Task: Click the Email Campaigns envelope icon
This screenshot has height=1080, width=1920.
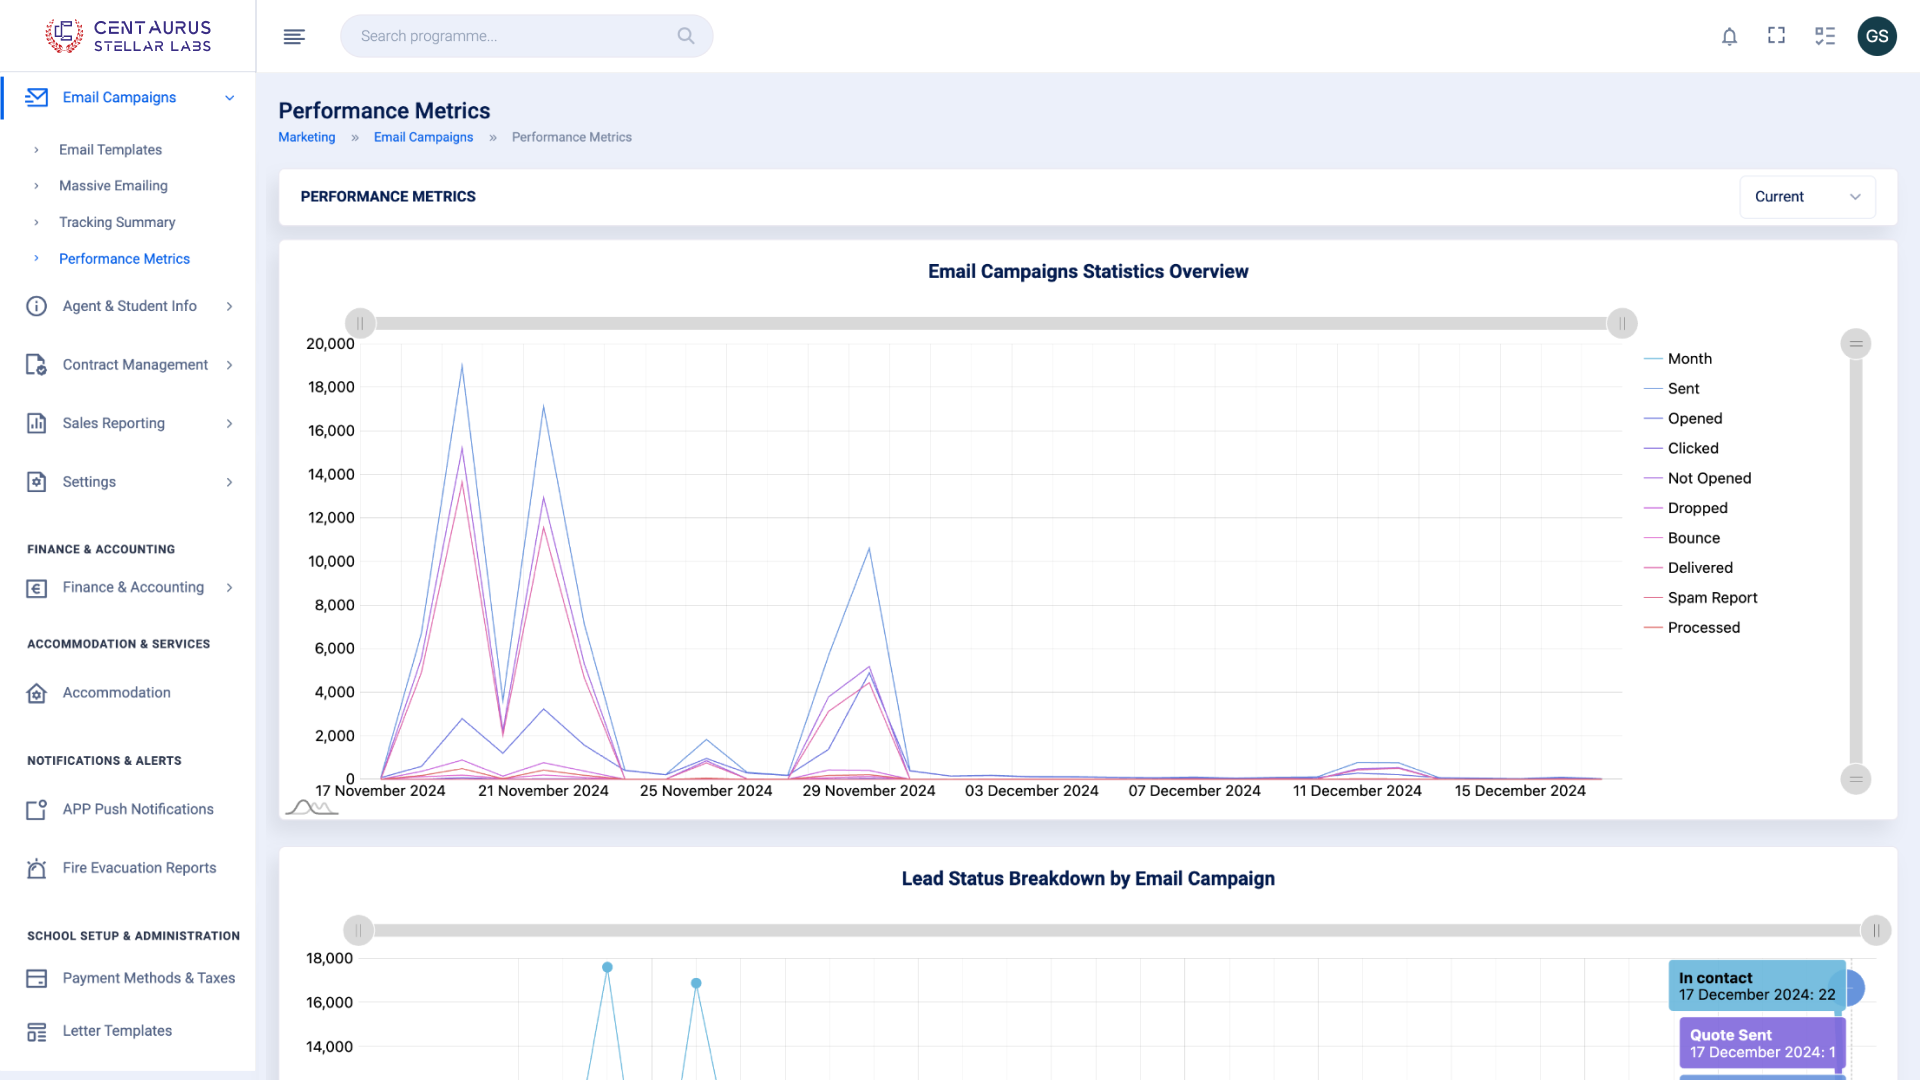Action: (x=37, y=97)
